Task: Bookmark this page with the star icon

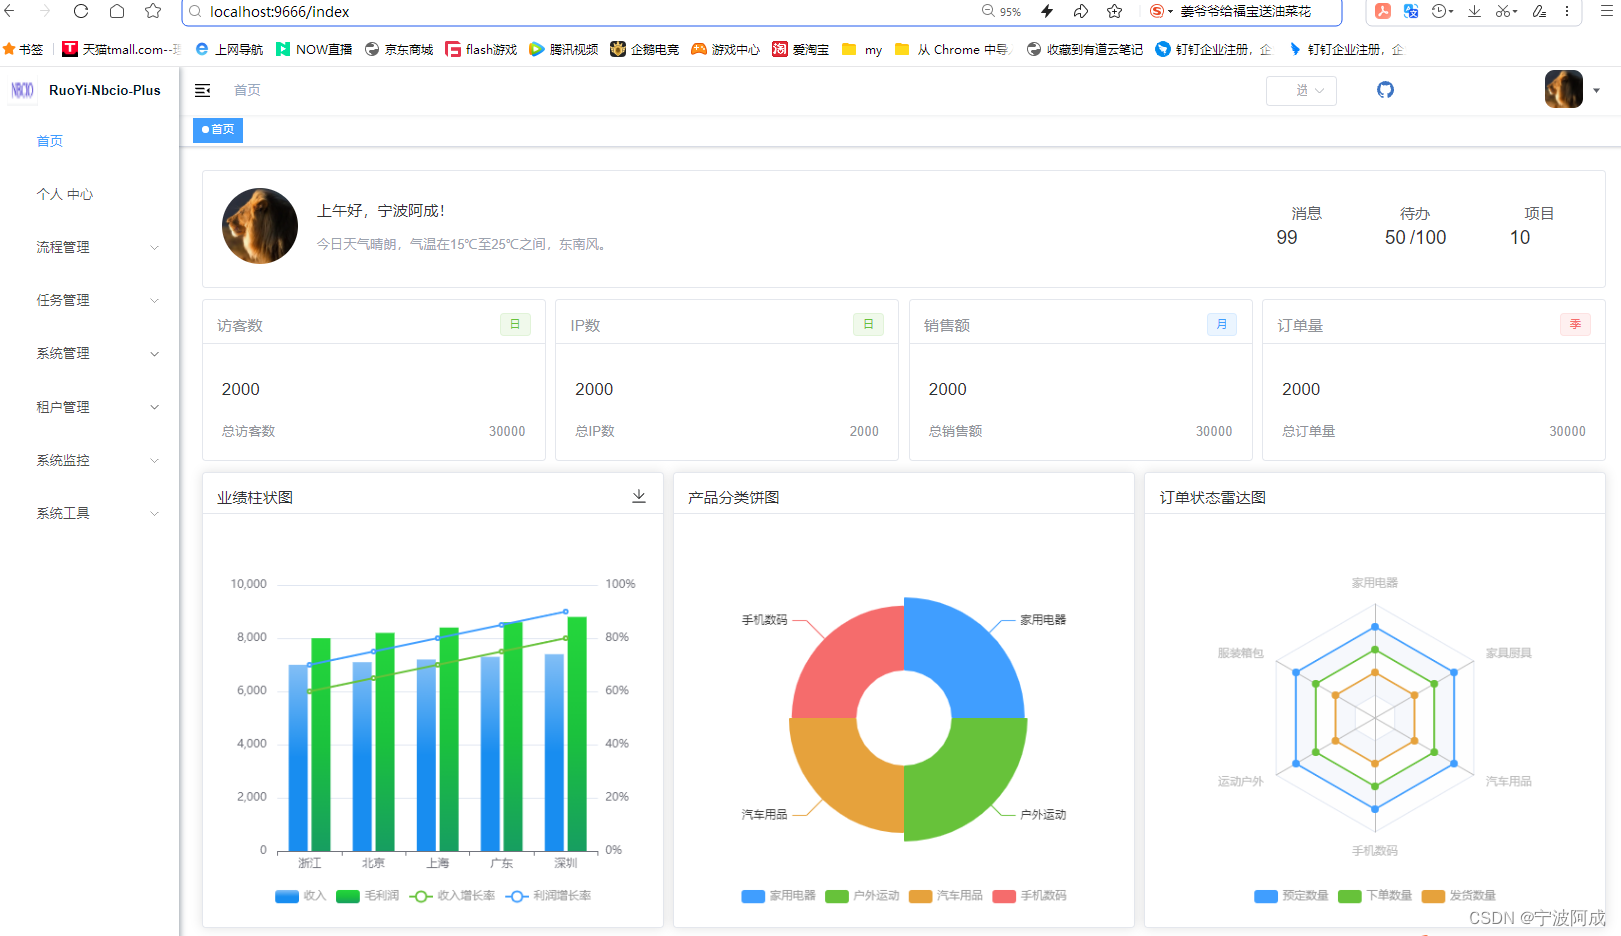Action: tap(153, 11)
